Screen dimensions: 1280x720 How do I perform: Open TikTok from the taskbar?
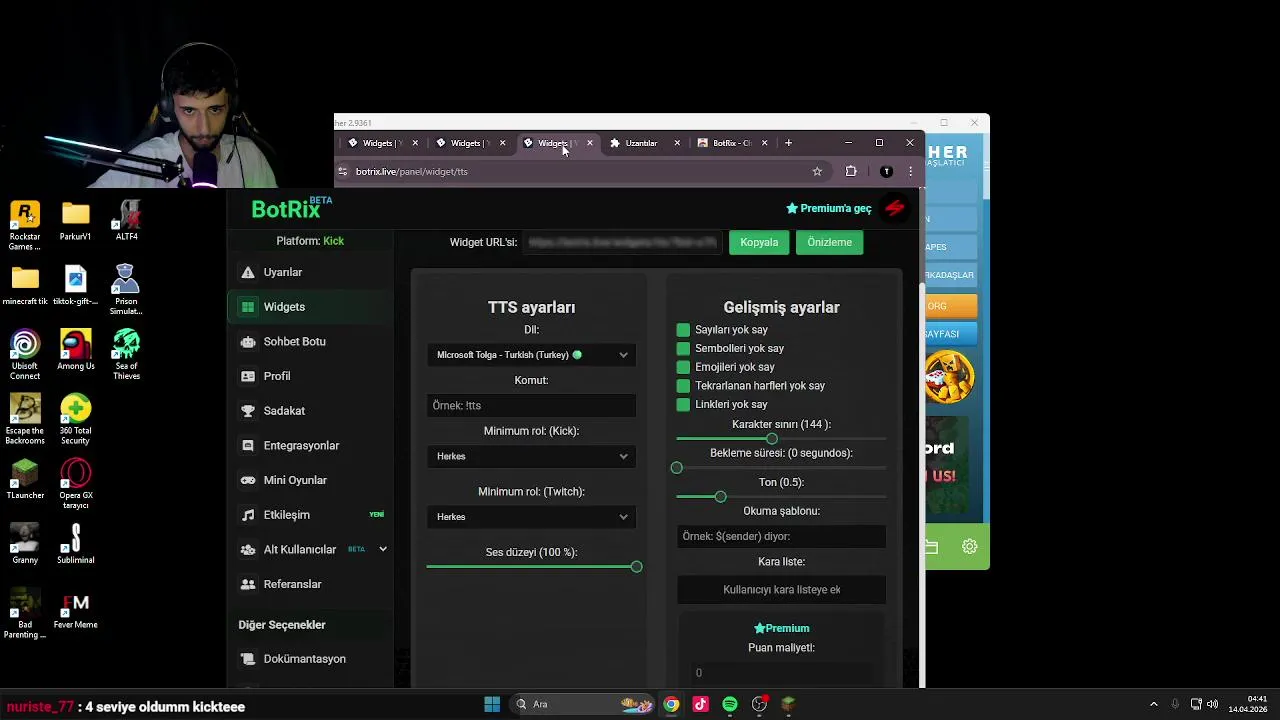click(700, 704)
